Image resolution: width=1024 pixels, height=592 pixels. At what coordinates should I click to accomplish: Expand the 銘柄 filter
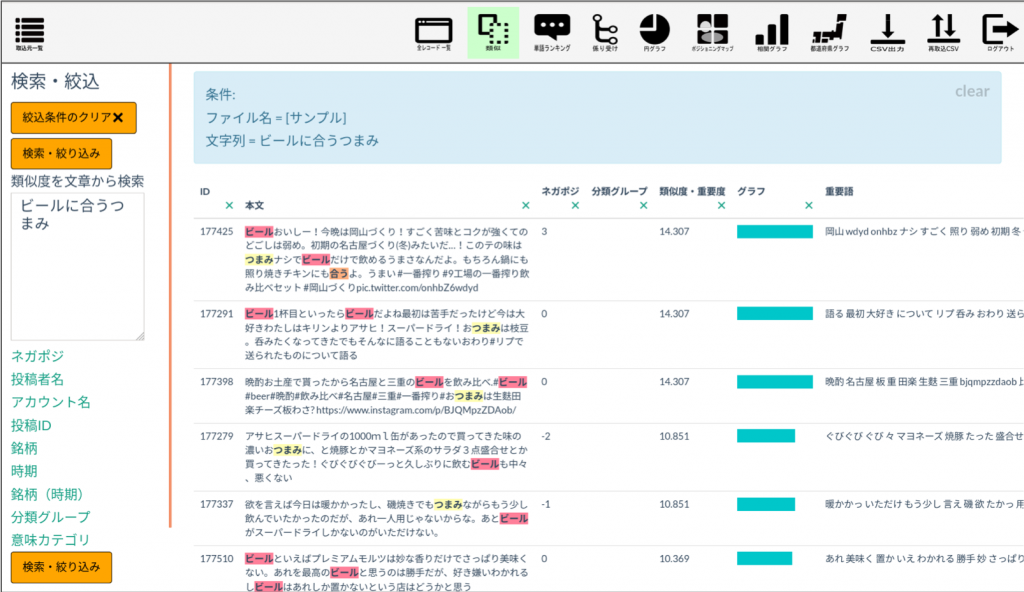[x=24, y=448]
